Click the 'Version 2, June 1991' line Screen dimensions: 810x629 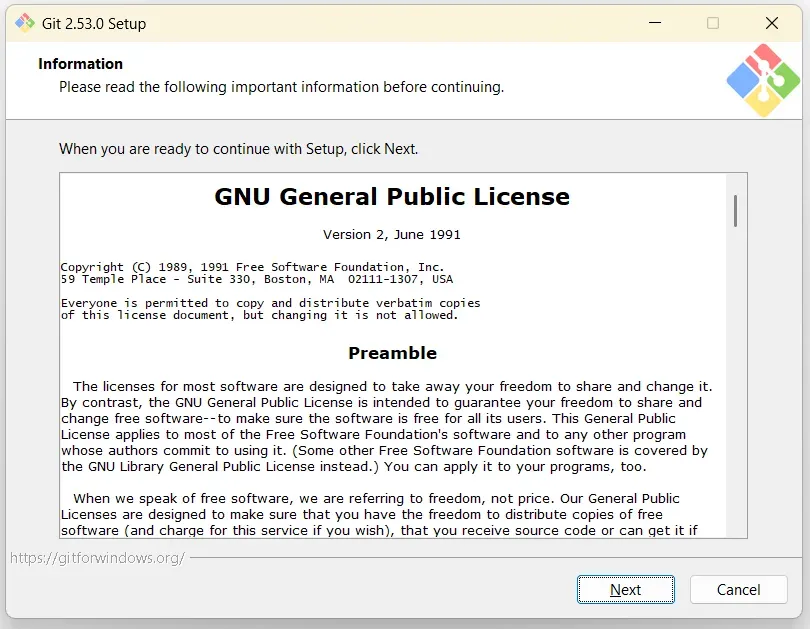(x=392, y=234)
